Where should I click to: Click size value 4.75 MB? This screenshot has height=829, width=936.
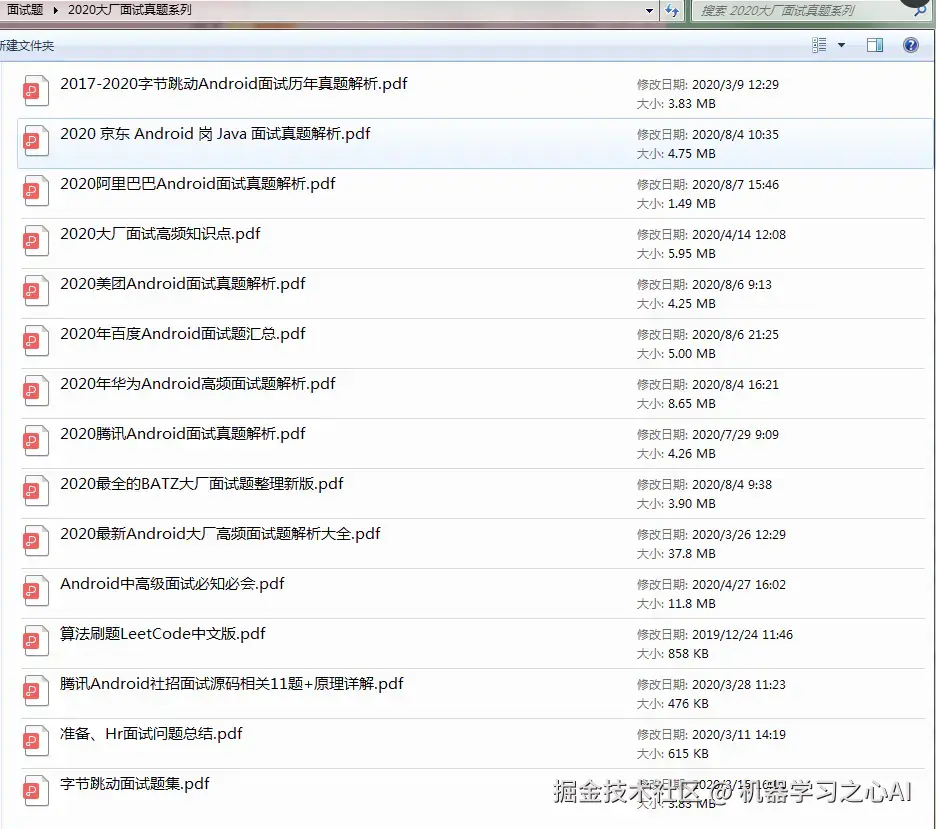click(691, 154)
